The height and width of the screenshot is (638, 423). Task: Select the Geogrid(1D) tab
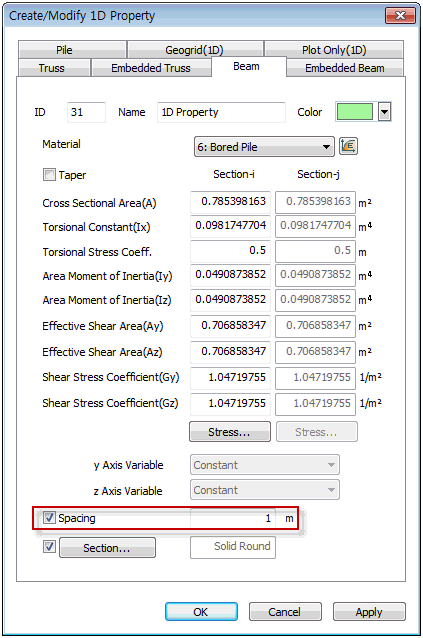(x=195, y=50)
